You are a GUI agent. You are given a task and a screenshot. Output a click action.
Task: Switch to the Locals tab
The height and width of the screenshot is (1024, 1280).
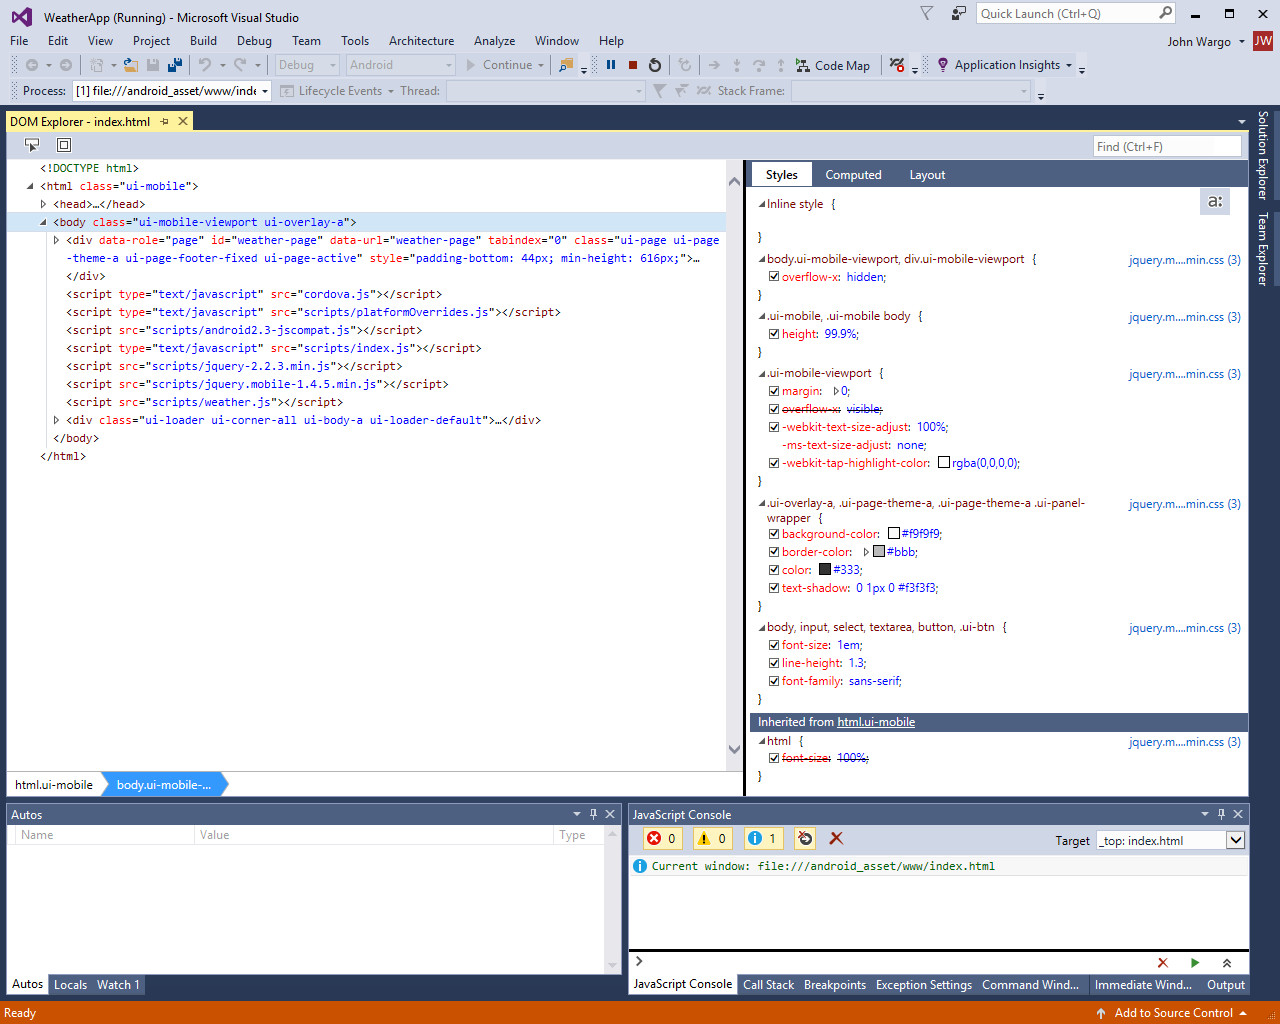70,985
